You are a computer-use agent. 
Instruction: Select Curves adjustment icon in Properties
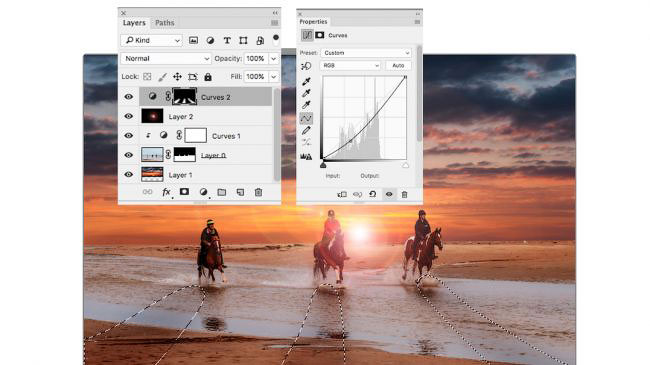(x=307, y=35)
